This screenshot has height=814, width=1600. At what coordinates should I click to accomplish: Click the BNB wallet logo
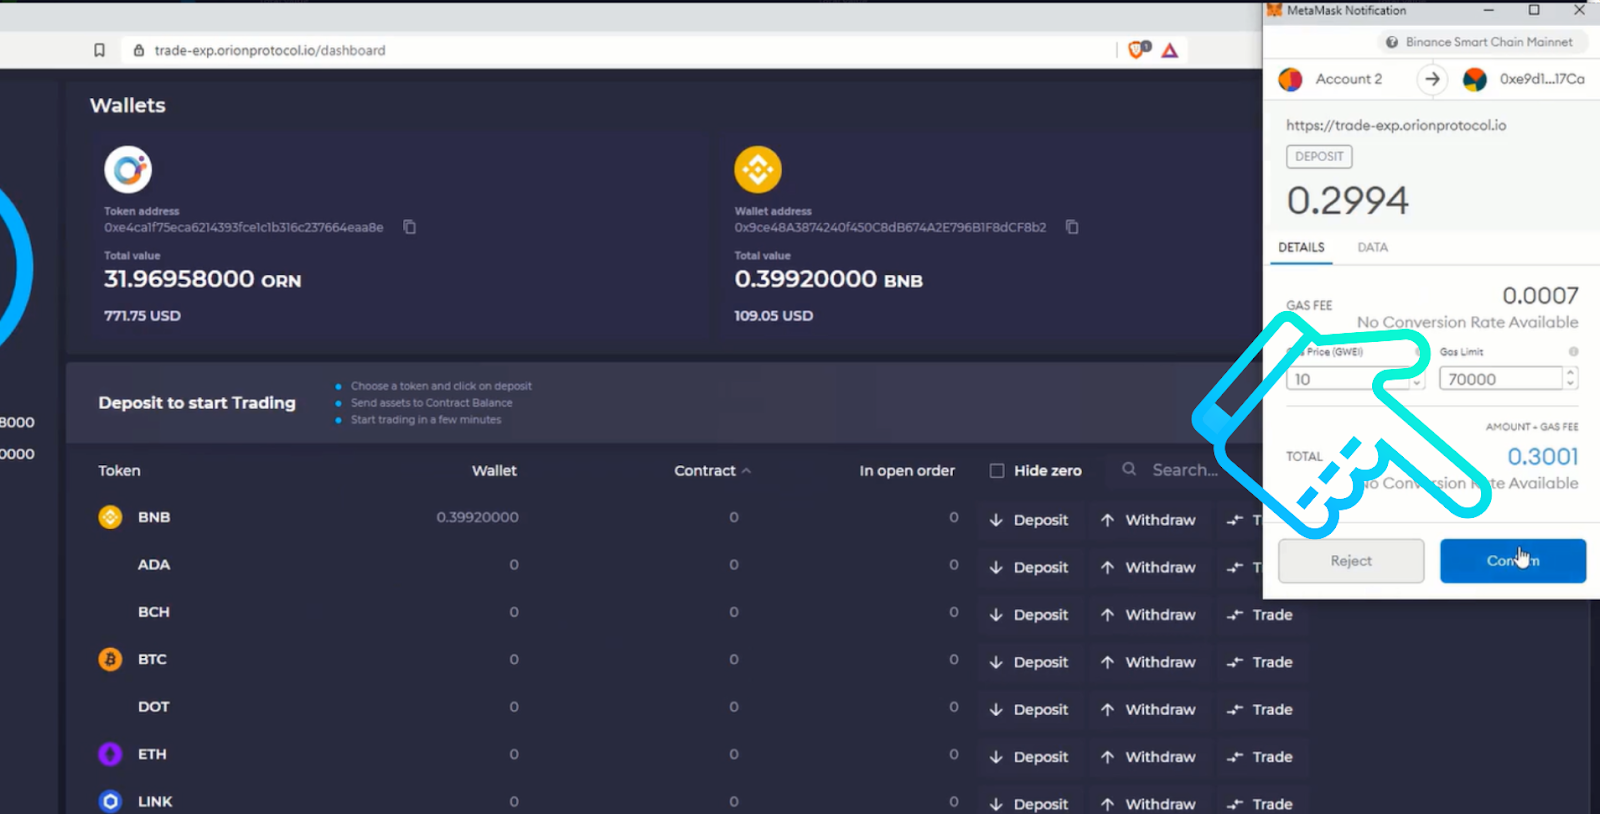758,169
